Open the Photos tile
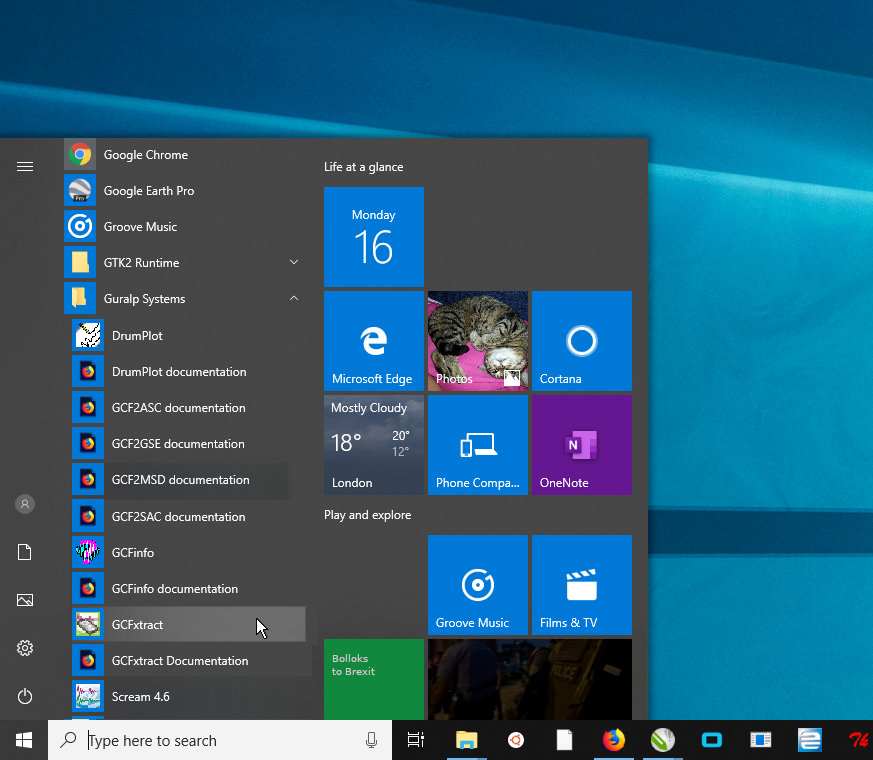 [x=478, y=341]
